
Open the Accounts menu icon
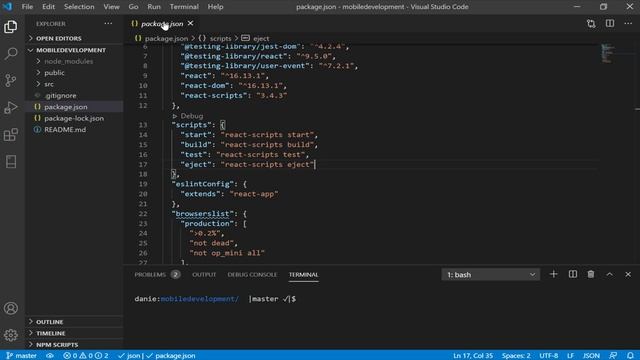coord(11,308)
